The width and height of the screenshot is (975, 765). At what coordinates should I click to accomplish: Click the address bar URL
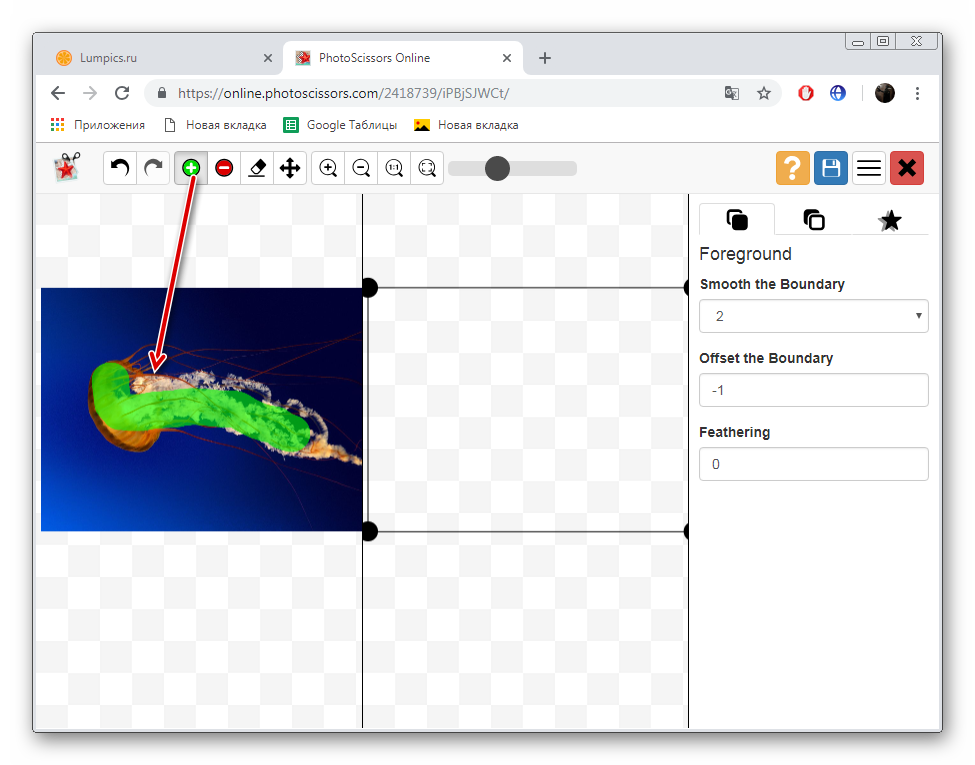(343, 93)
